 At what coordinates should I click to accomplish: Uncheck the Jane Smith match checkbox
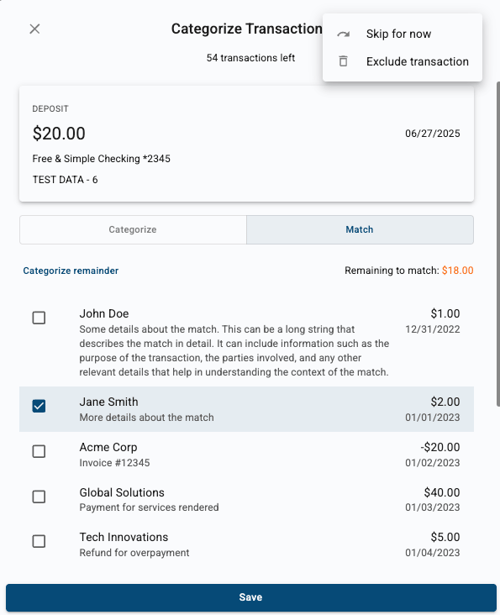click(x=39, y=406)
